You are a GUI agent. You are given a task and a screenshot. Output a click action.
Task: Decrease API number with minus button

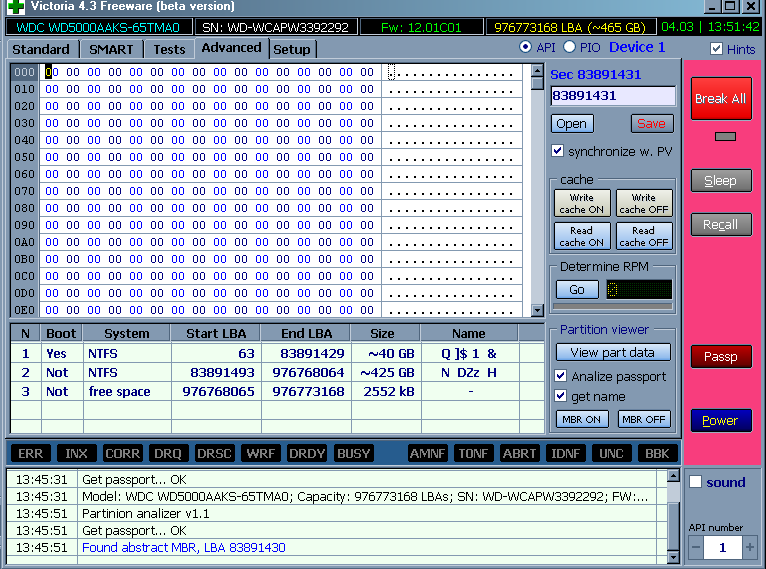pyautogui.click(x=696, y=548)
